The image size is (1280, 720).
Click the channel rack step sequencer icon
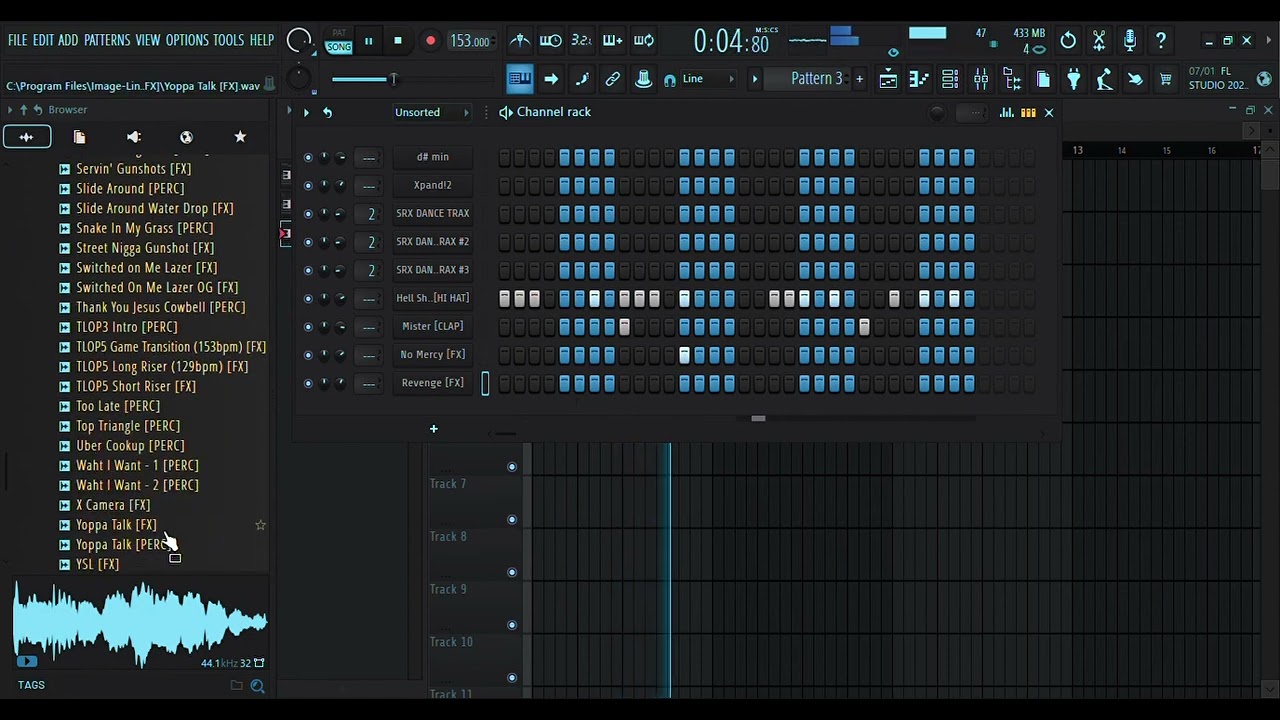point(1028,113)
